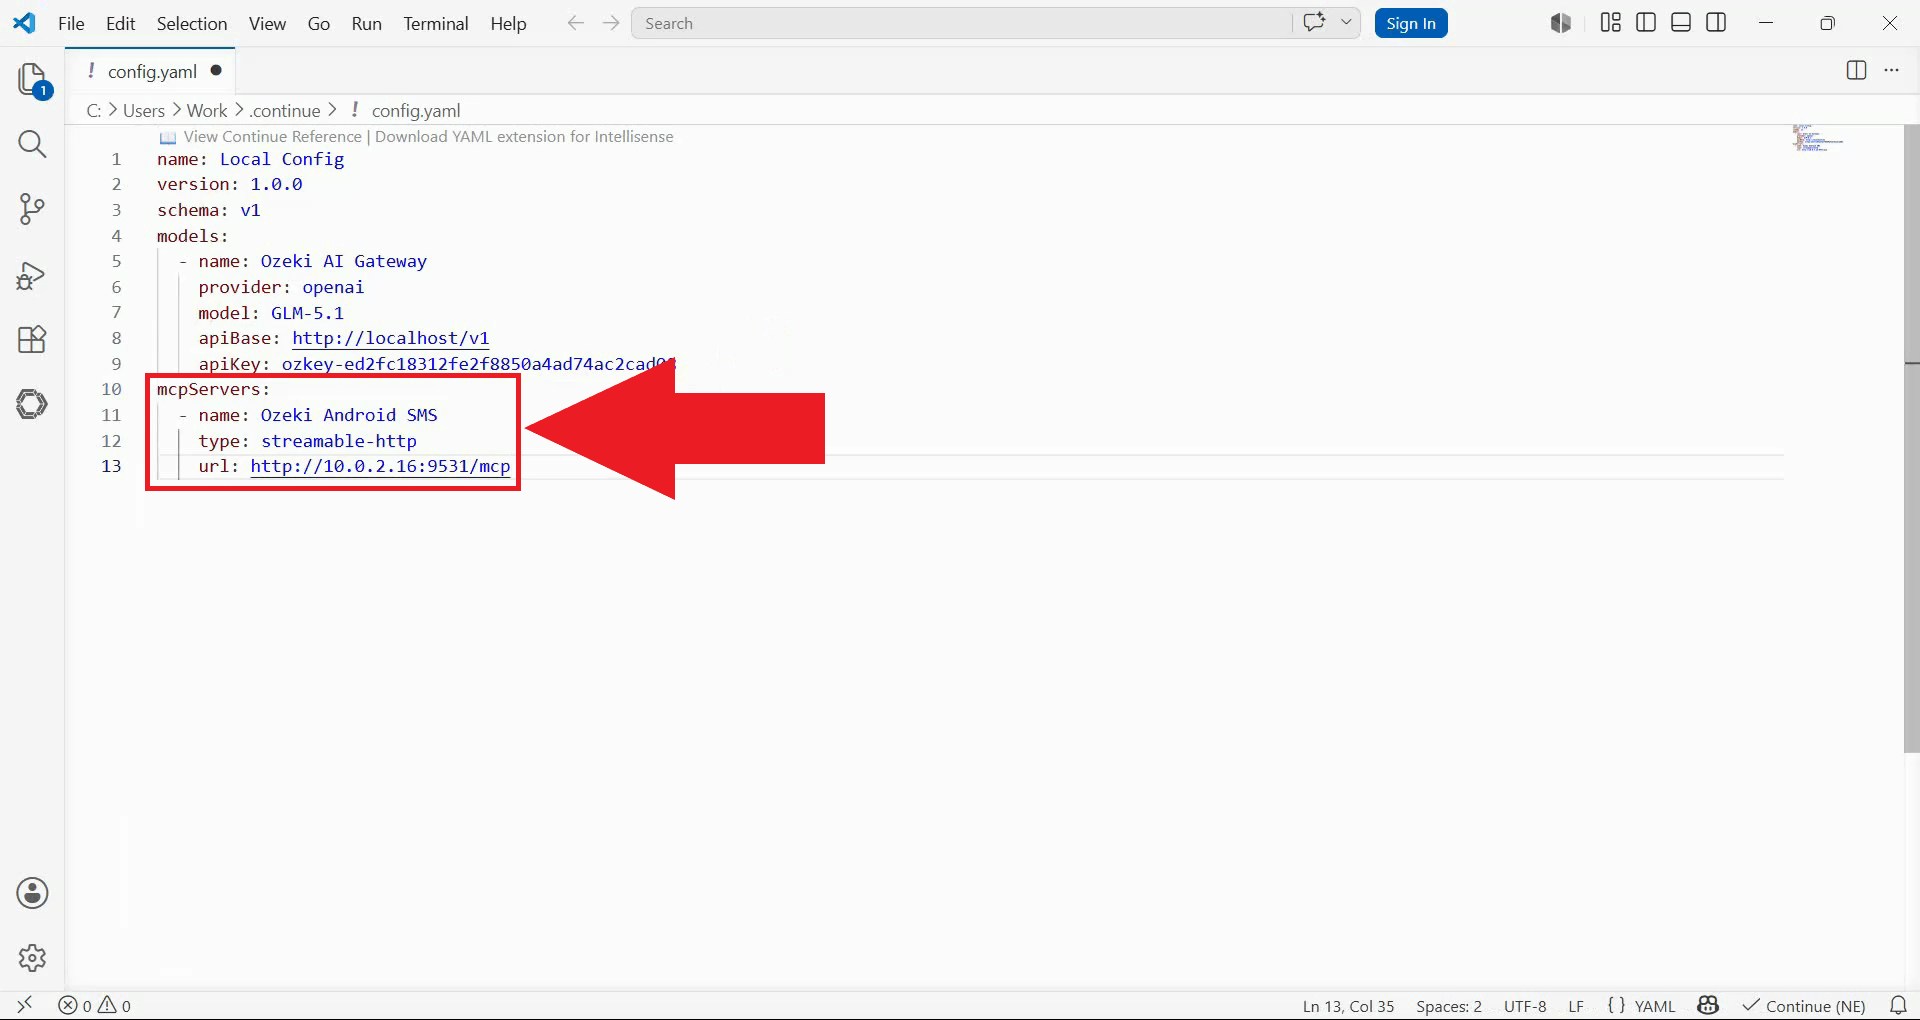Image resolution: width=1920 pixels, height=1020 pixels.
Task: Change encoding via UTF-8 indicator
Action: click(x=1525, y=1006)
